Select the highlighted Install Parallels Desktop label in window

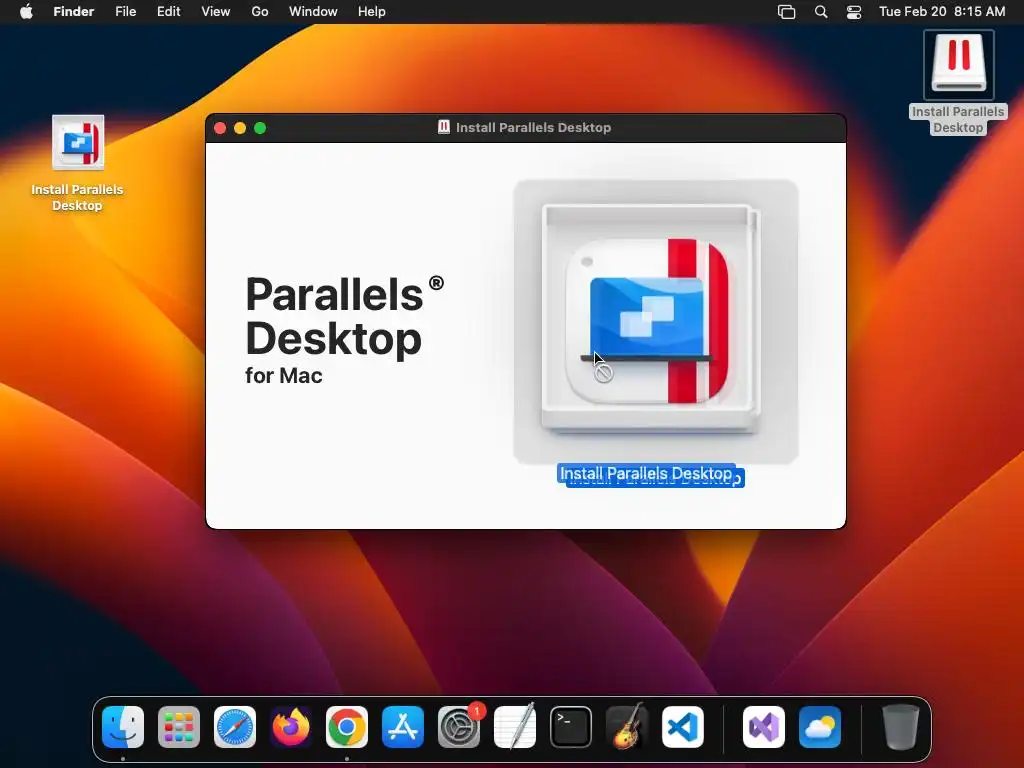(650, 475)
